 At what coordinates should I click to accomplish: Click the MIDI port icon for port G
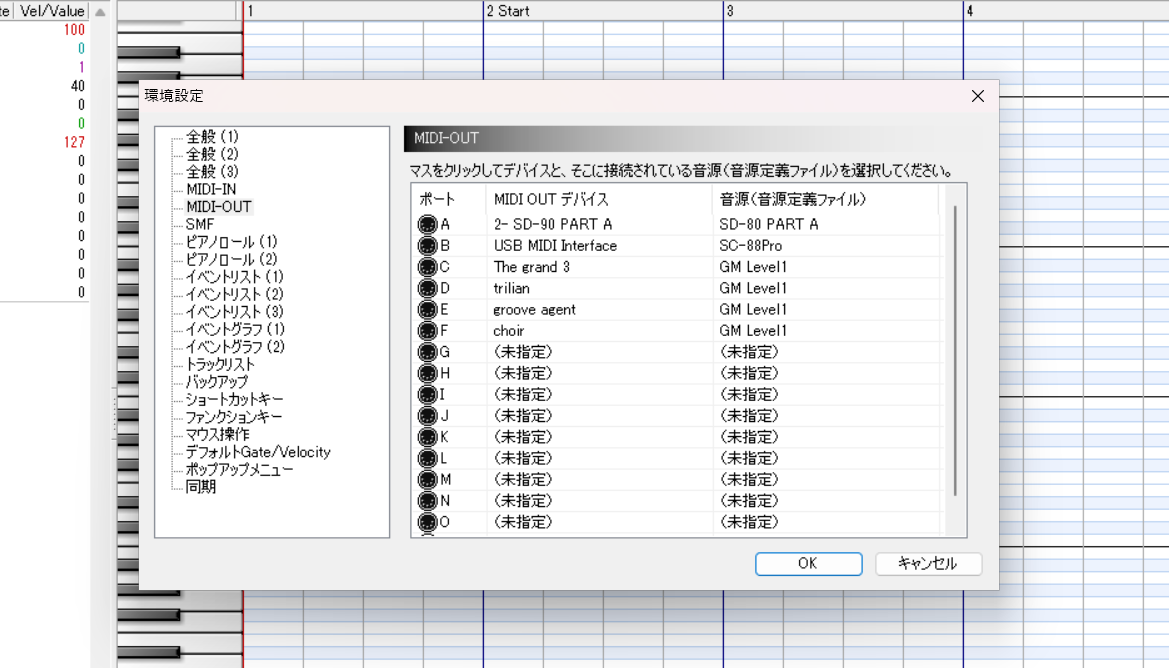tap(427, 352)
